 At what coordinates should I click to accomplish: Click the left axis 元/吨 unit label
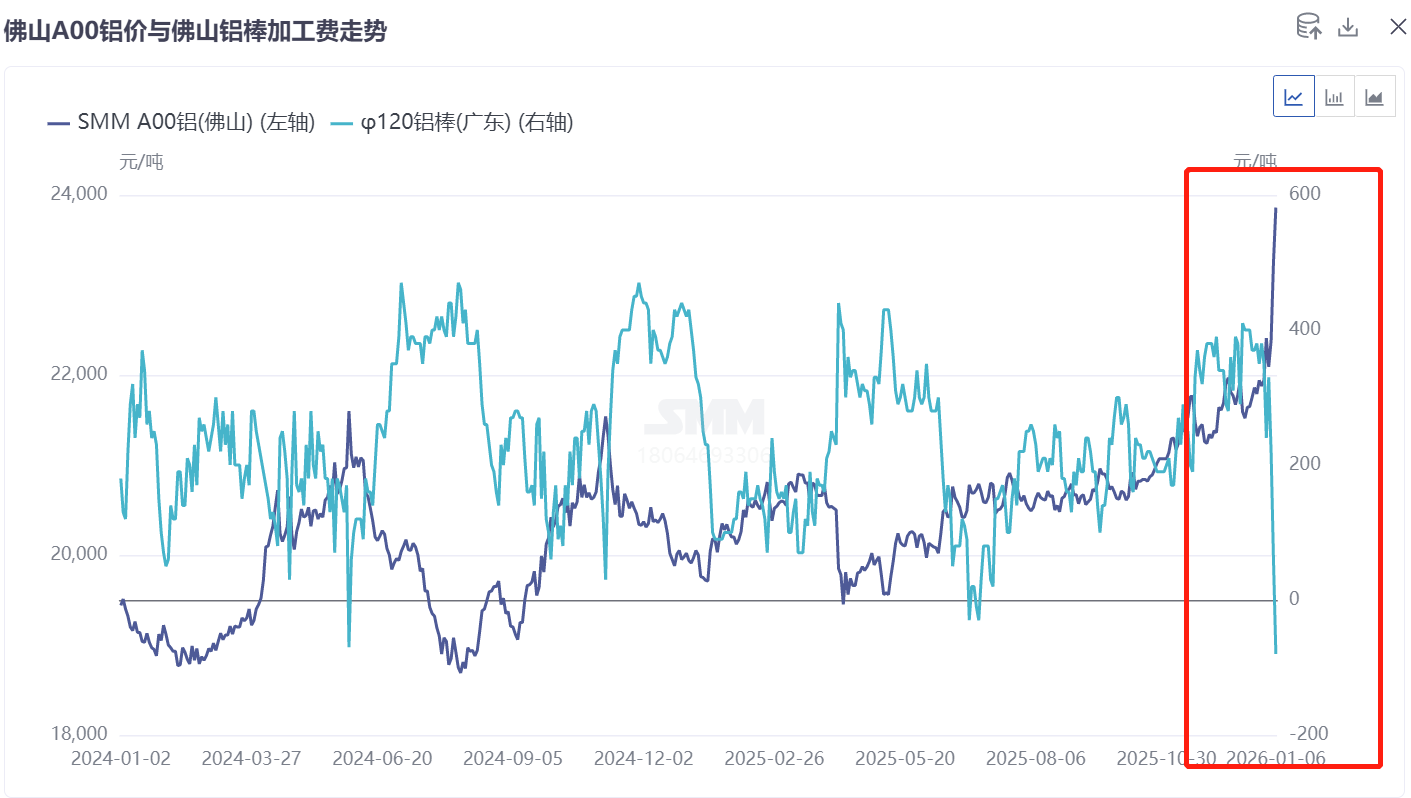[143, 161]
